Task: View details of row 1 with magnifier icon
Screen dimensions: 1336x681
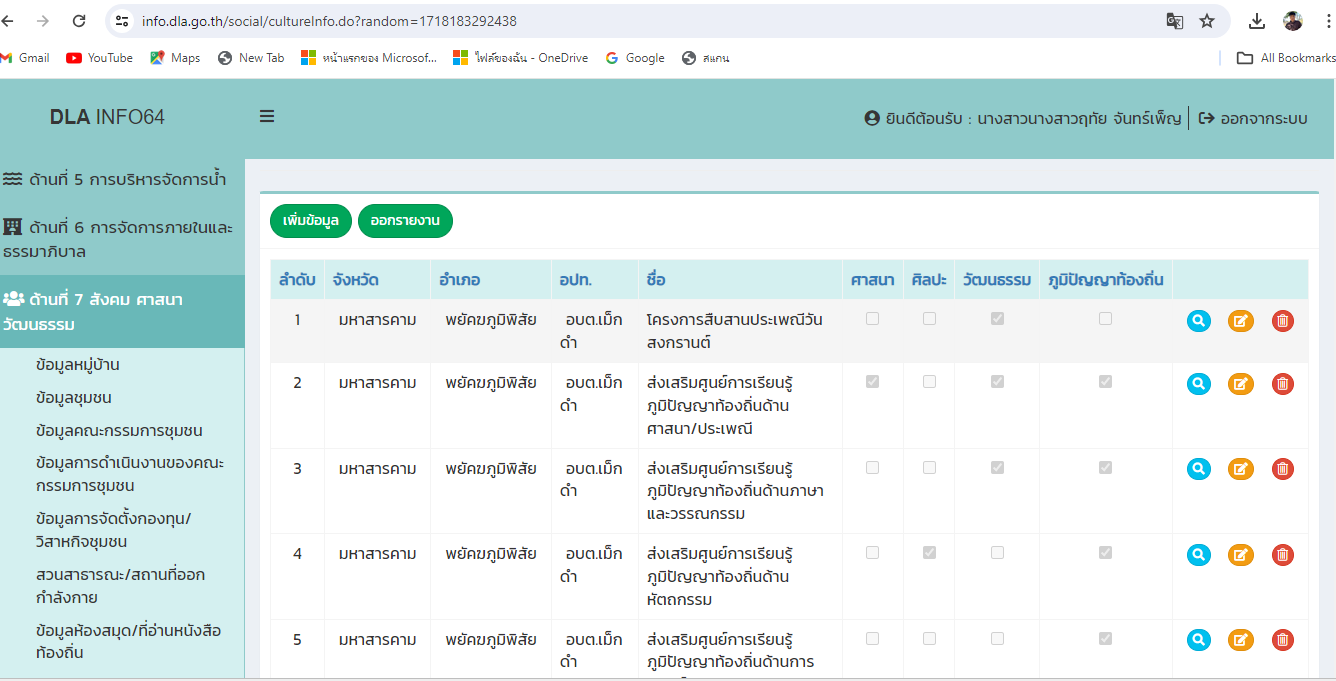Action: coord(1199,321)
